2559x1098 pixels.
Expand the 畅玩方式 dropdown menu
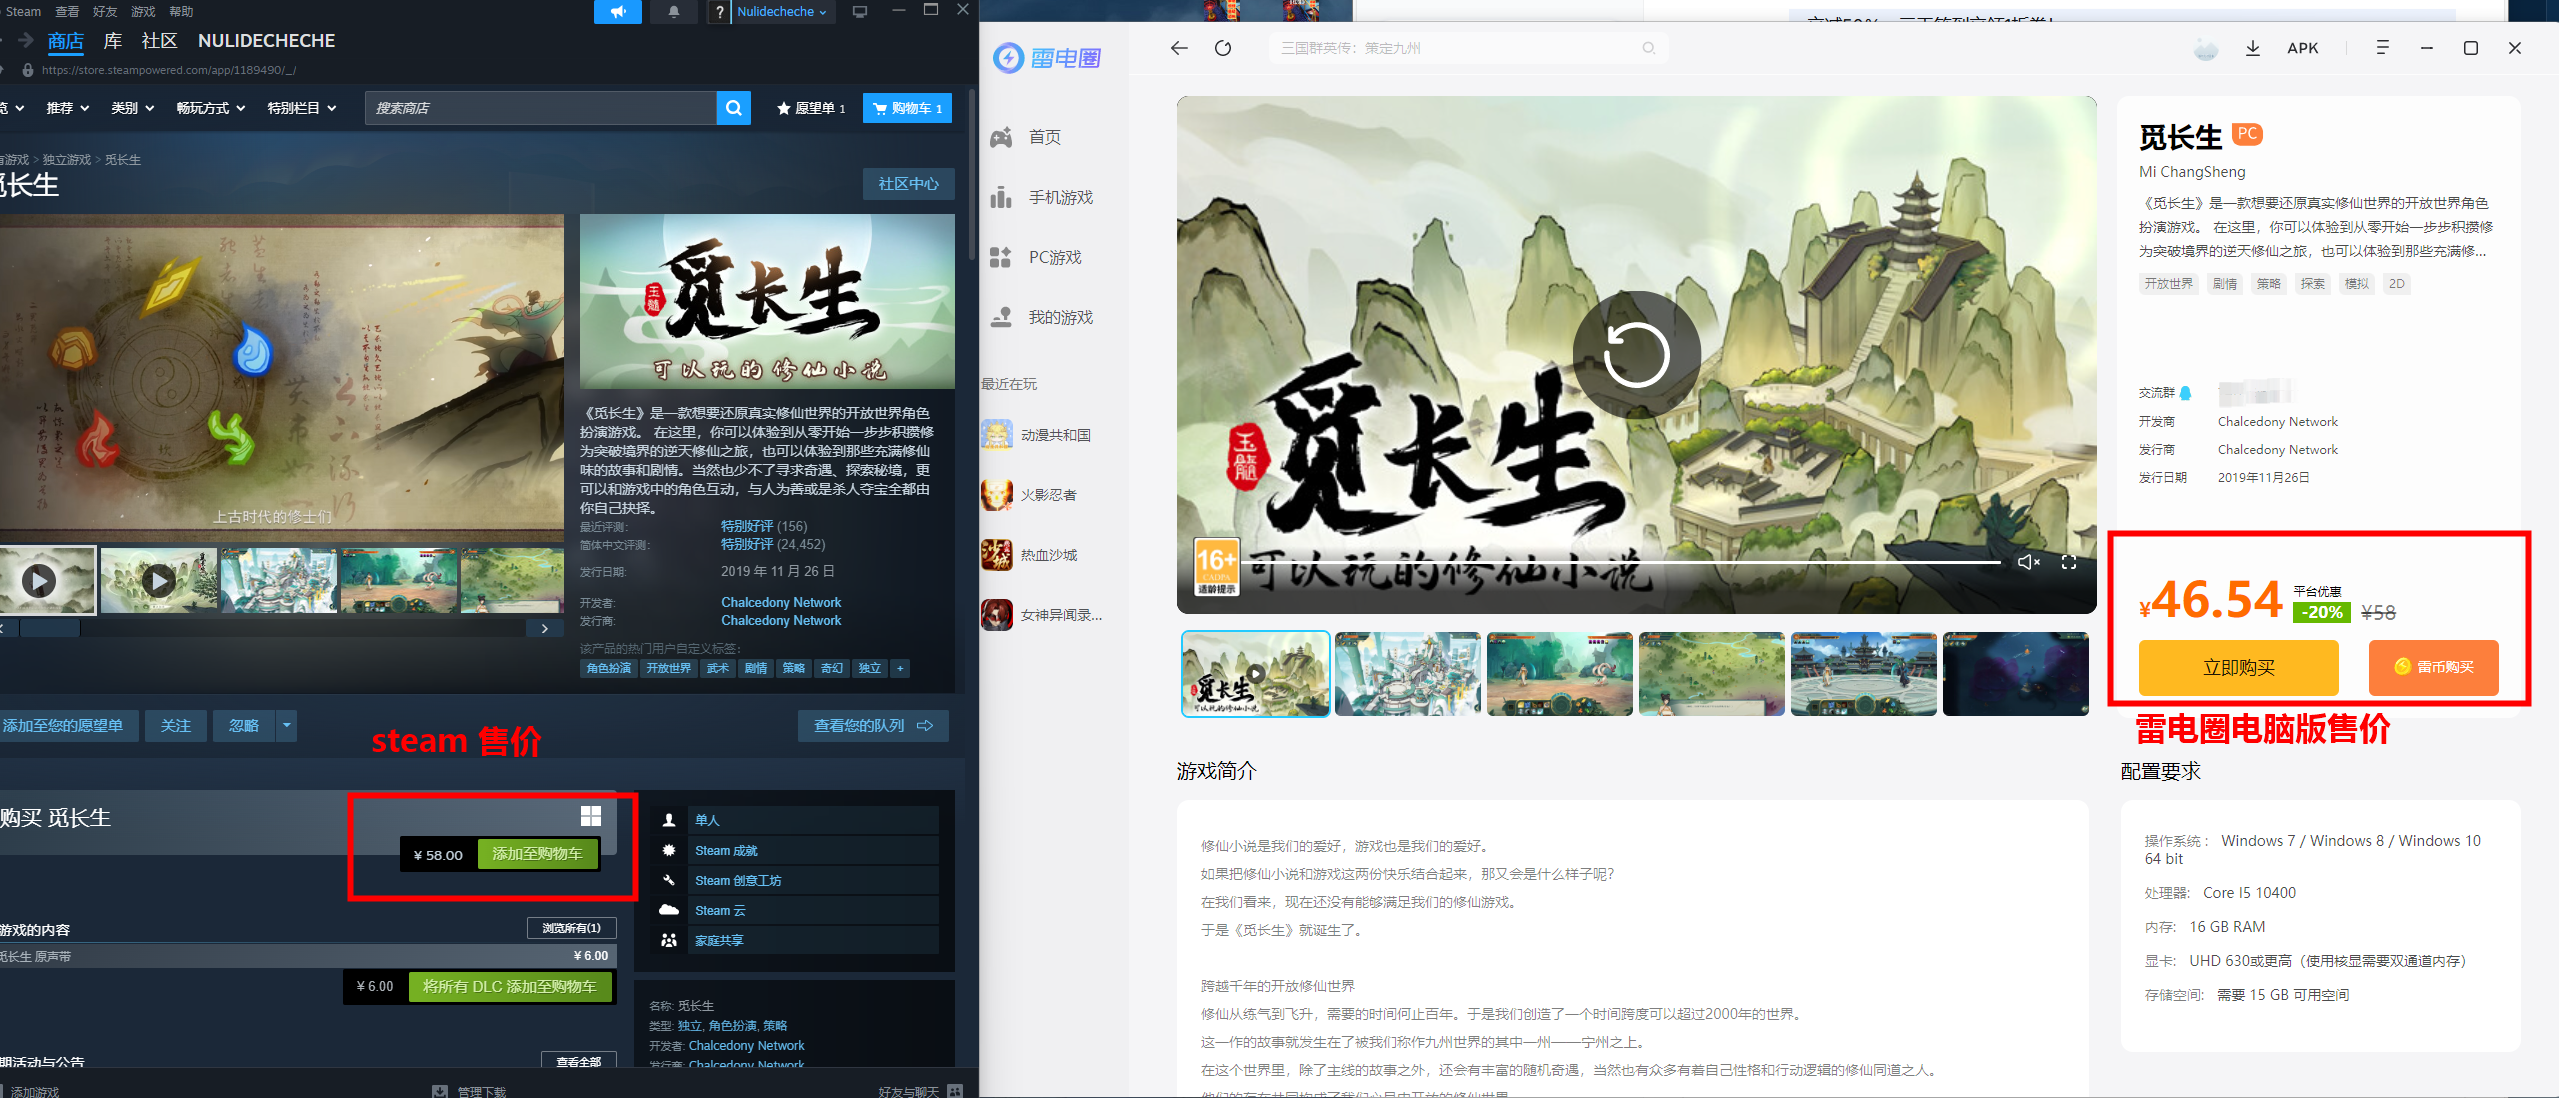click(211, 108)
